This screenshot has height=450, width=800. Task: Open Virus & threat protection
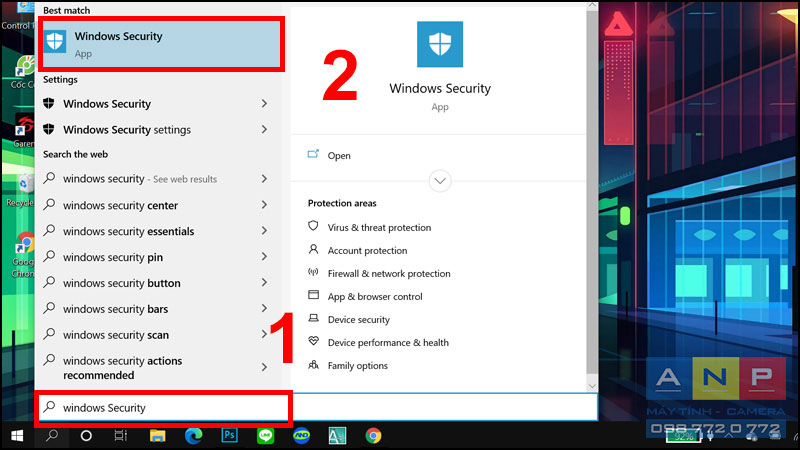point(379,228)
